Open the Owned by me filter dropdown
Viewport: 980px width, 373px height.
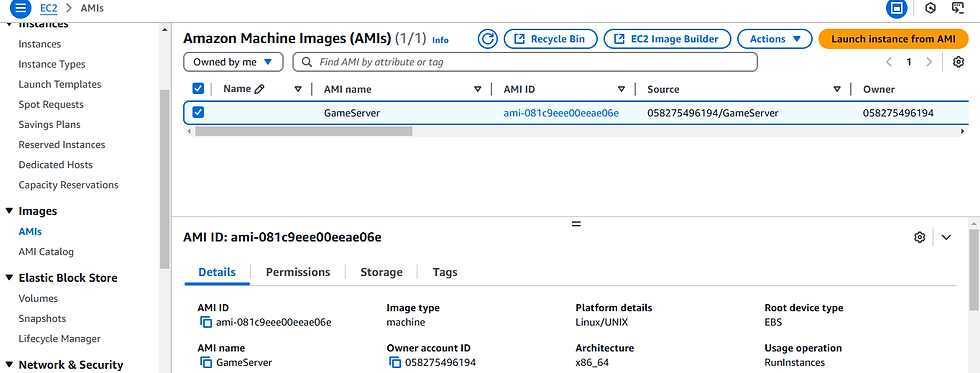[233, 62]
